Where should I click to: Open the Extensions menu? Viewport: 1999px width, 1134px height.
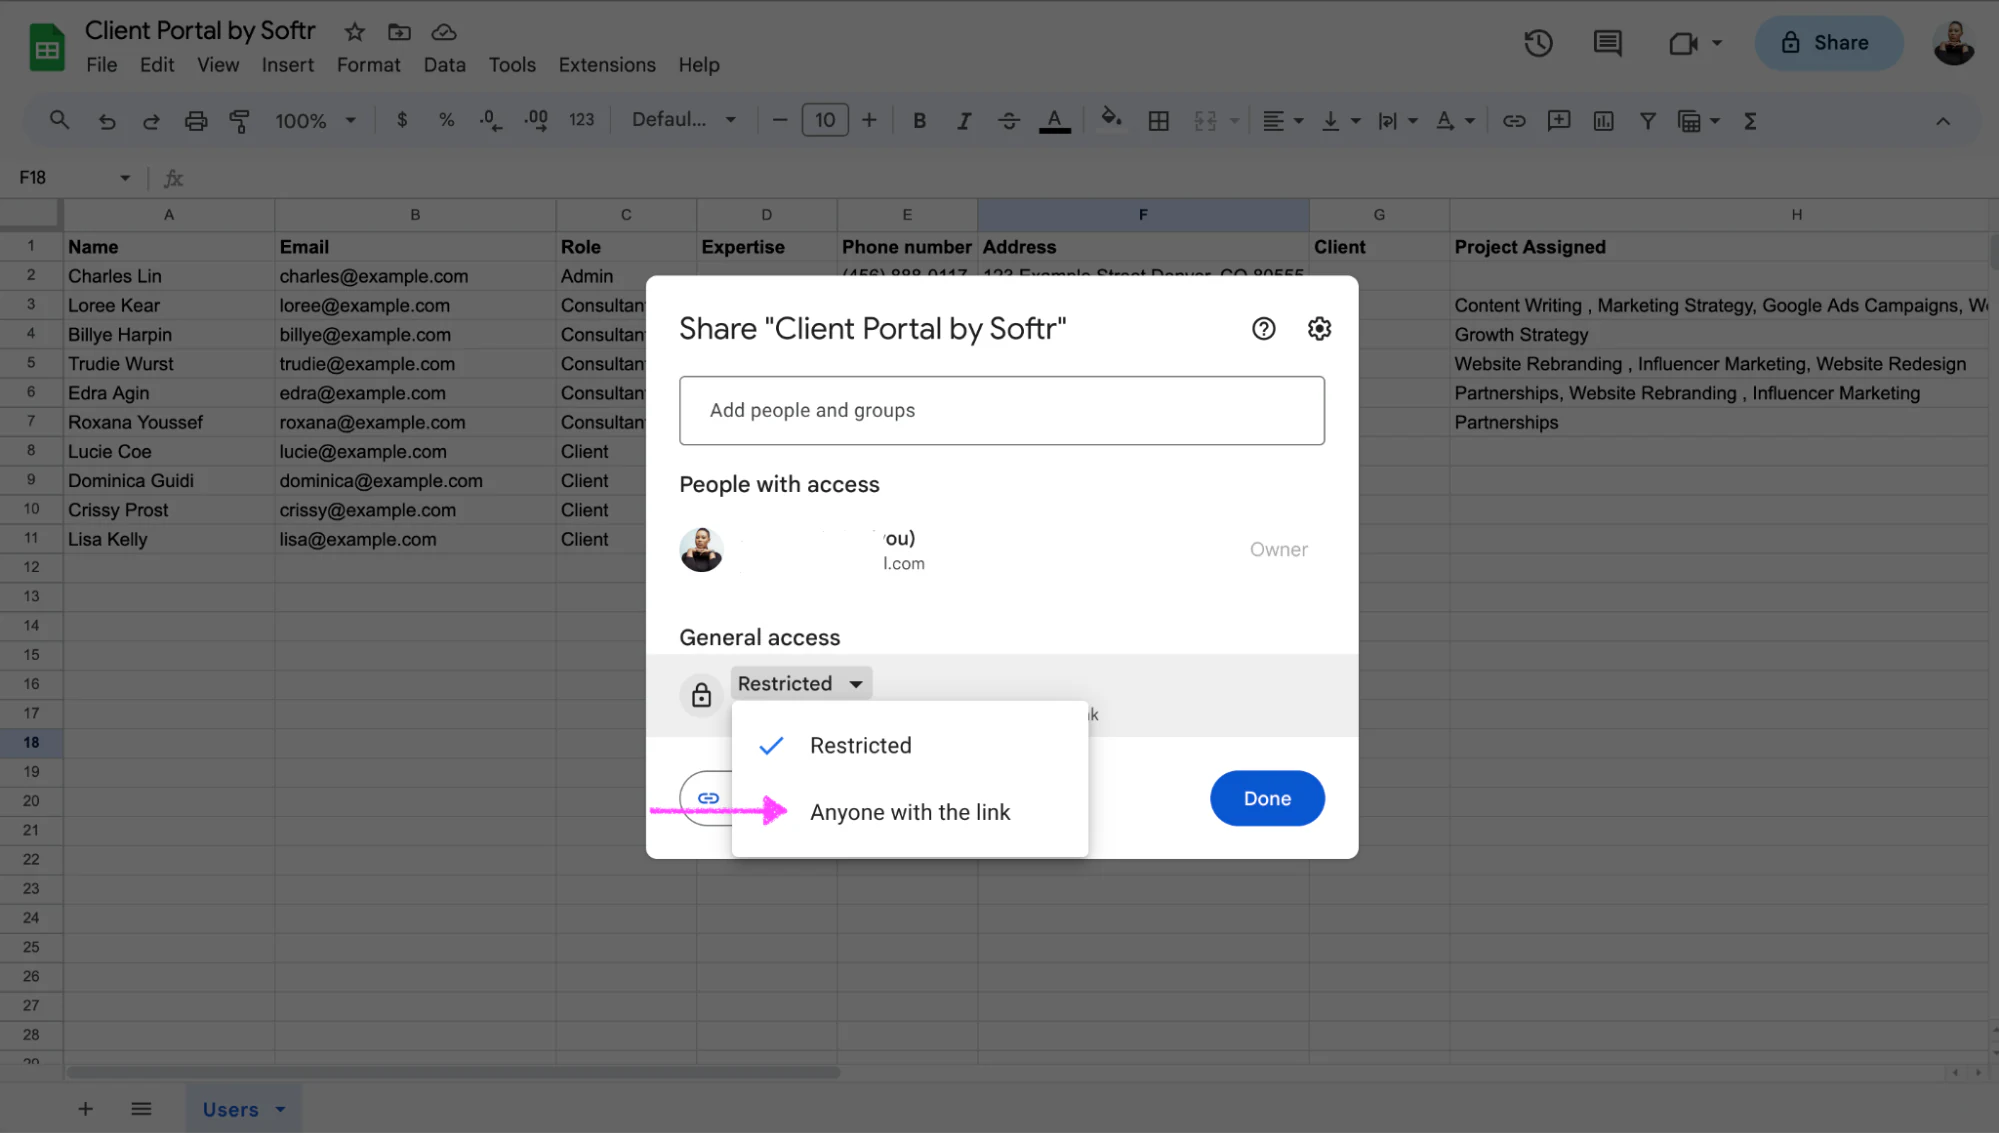606,65
